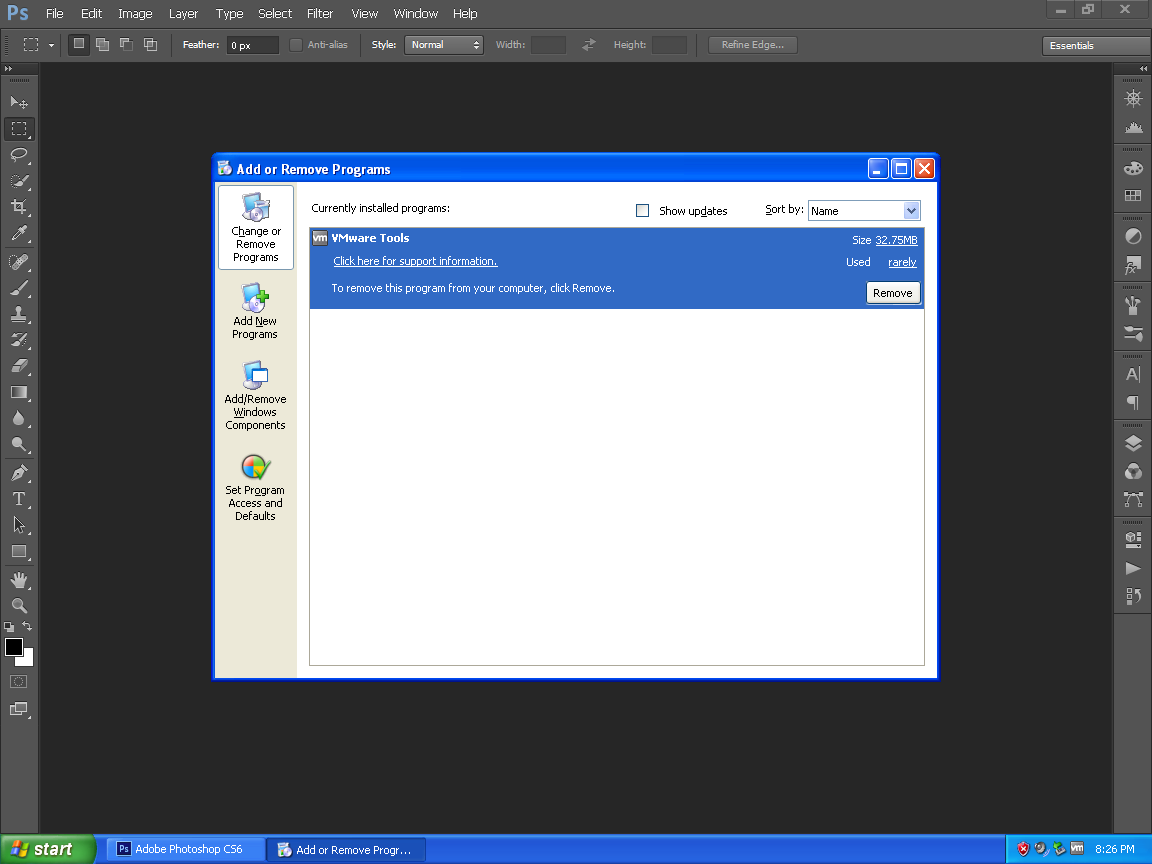
Task: Open the Paths panel icon
Action: point(1133,500)
